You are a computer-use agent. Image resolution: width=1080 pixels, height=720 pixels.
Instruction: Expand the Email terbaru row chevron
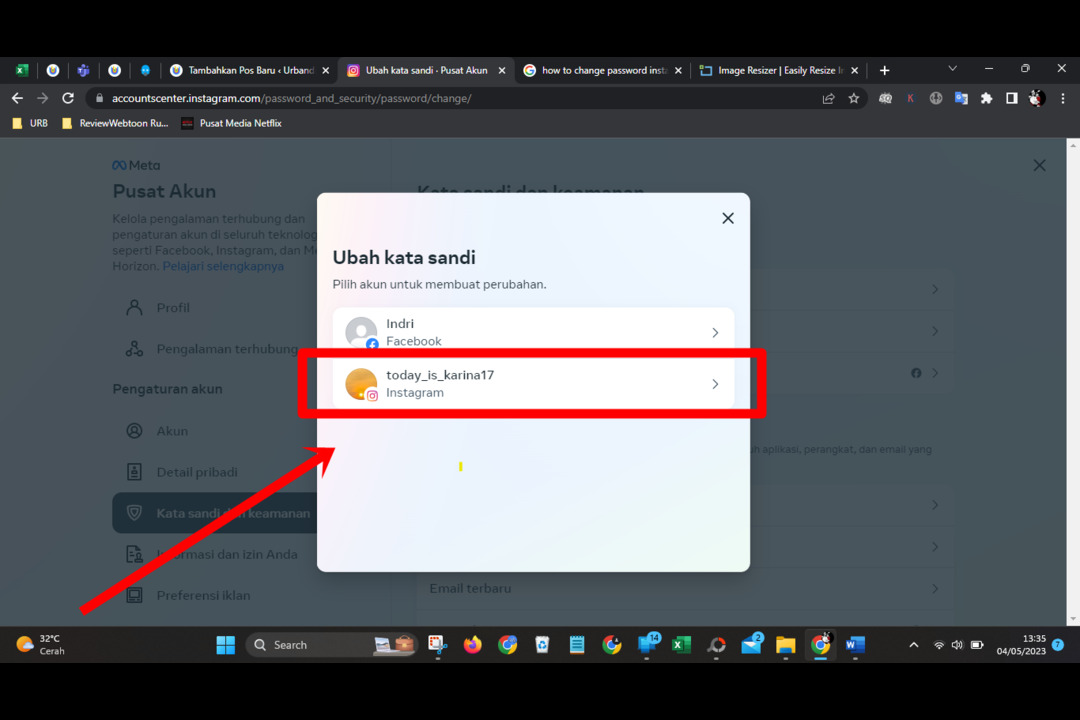(x=935, y=588)
